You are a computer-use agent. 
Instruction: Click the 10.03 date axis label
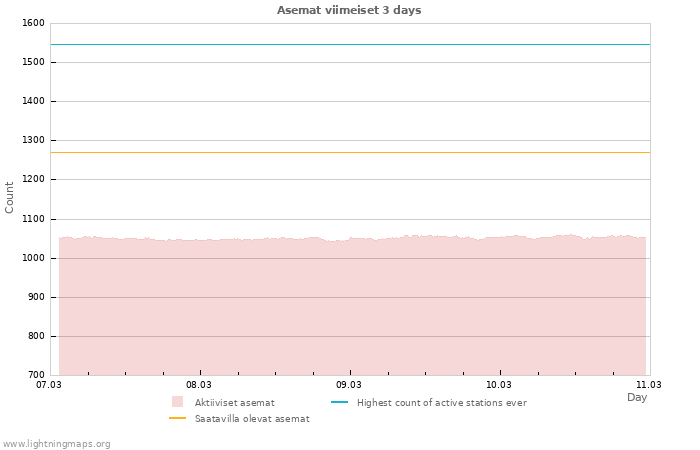(499, 385)
